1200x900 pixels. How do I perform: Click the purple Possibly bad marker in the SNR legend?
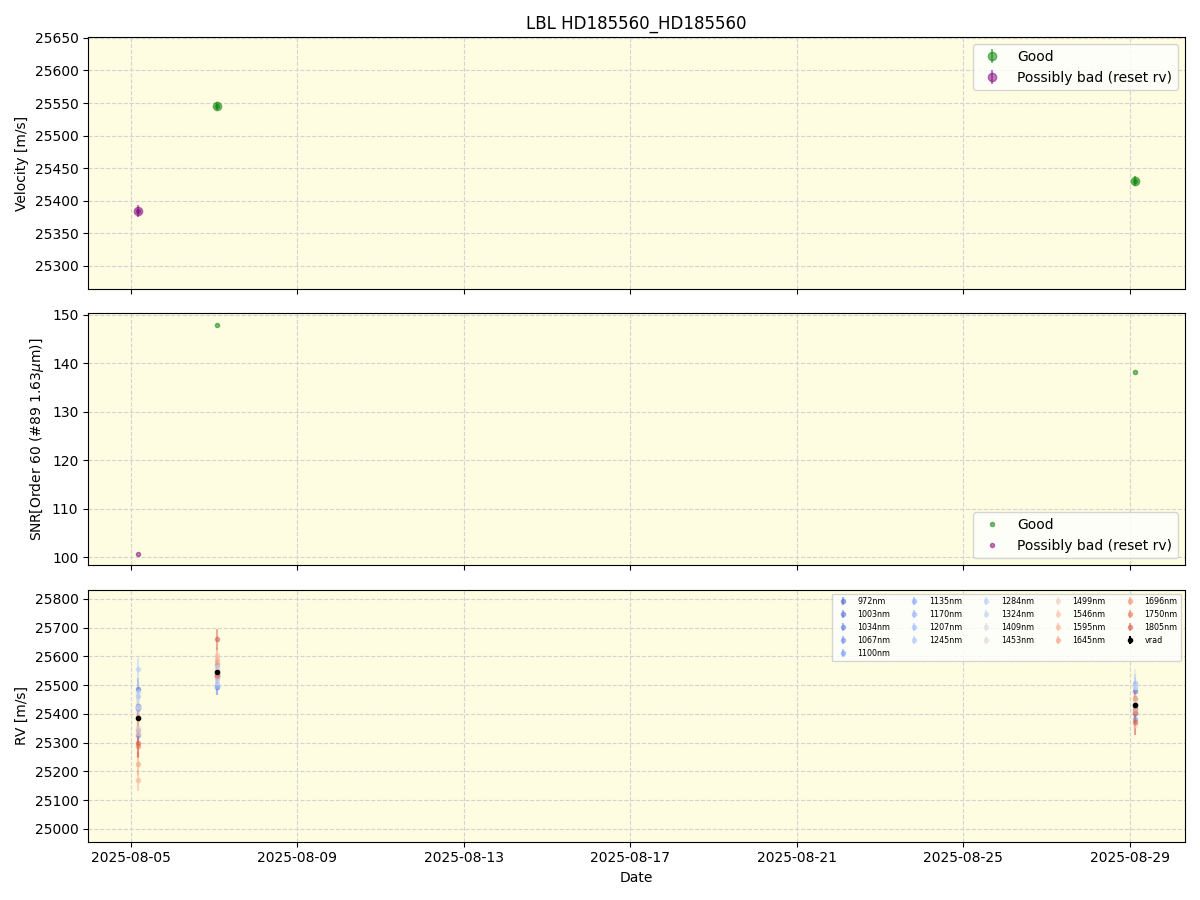point(992,545)
